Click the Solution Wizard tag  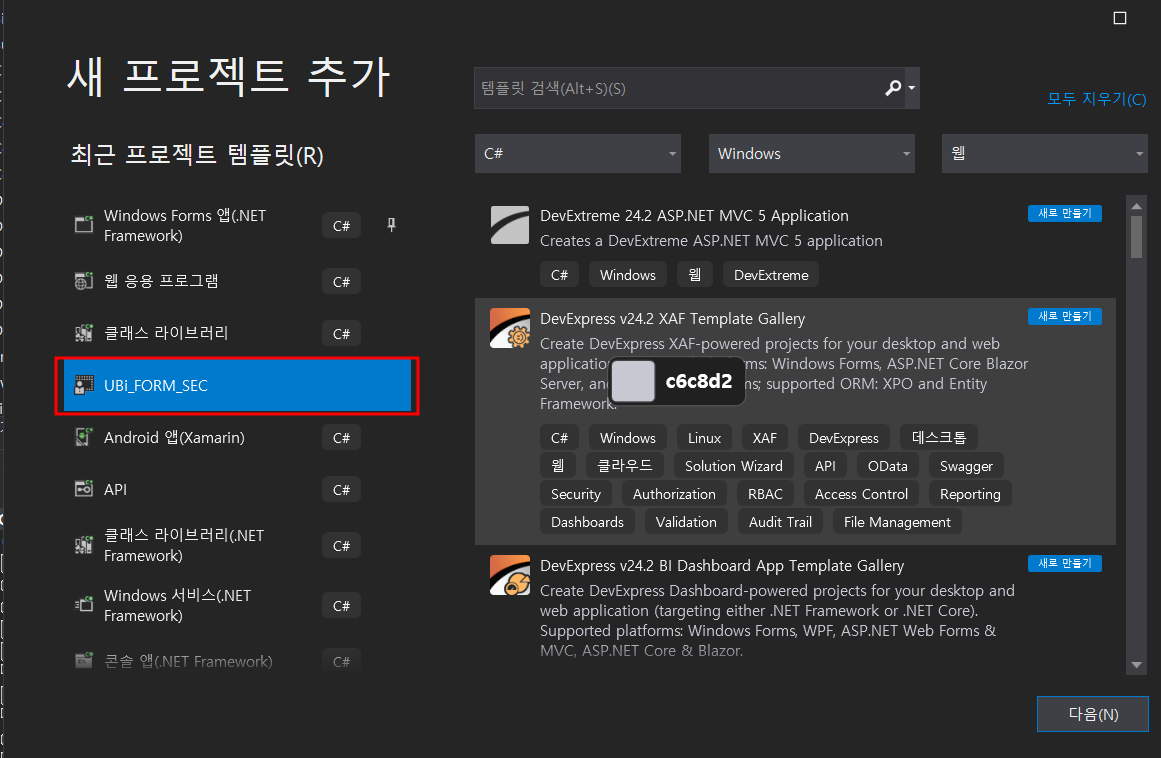[734, 466]
